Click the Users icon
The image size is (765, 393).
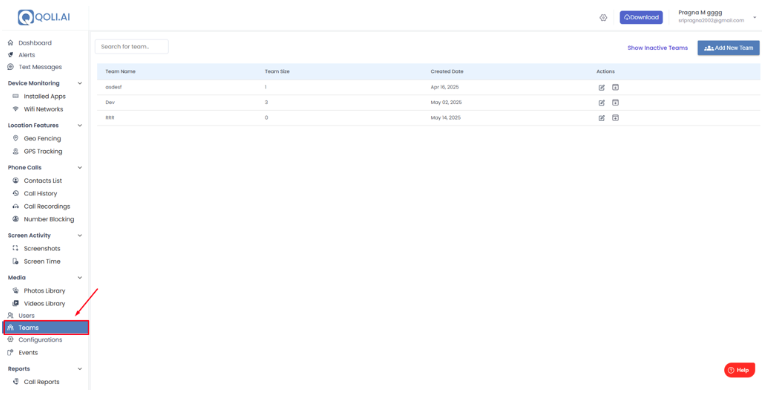[x=10, y=315]
